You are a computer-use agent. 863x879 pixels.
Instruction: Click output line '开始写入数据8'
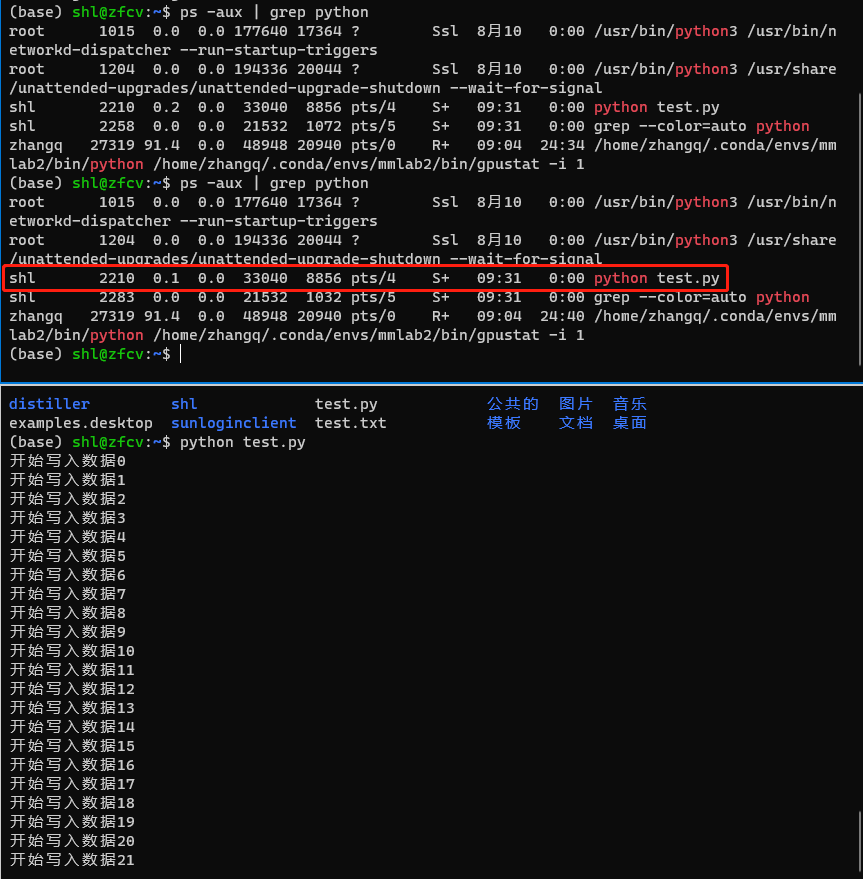pyautogui.click(x=67, y=613)
